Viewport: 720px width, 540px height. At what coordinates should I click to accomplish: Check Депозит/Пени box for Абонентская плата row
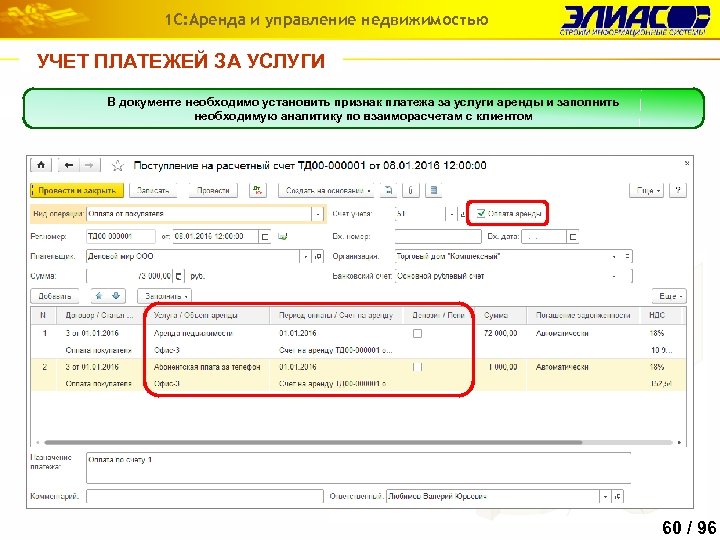(x=417, y=367)
